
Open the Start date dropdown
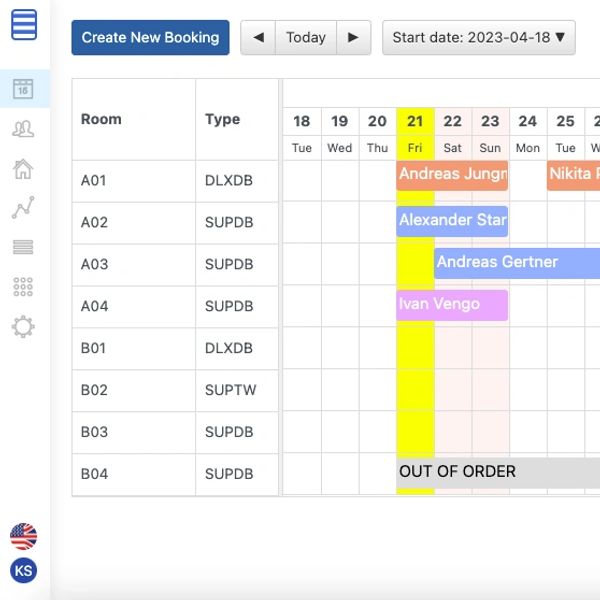(x=478, y=38)
